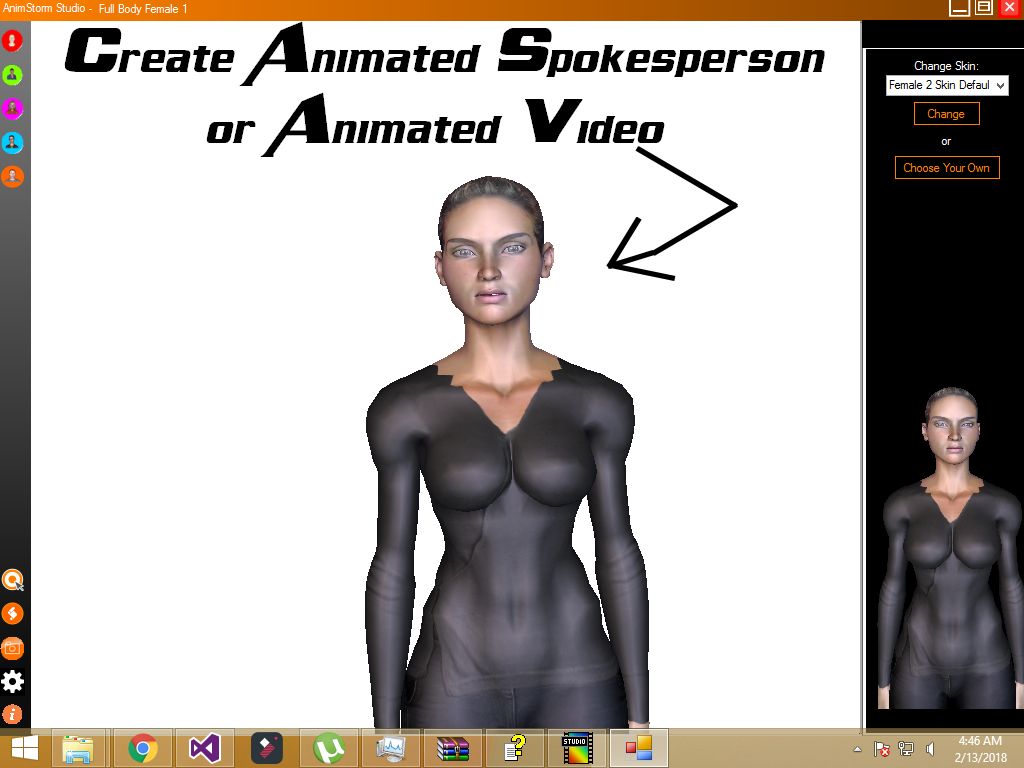Open the network tray icon
The image size is (1024, 768).
coord(906,749)
